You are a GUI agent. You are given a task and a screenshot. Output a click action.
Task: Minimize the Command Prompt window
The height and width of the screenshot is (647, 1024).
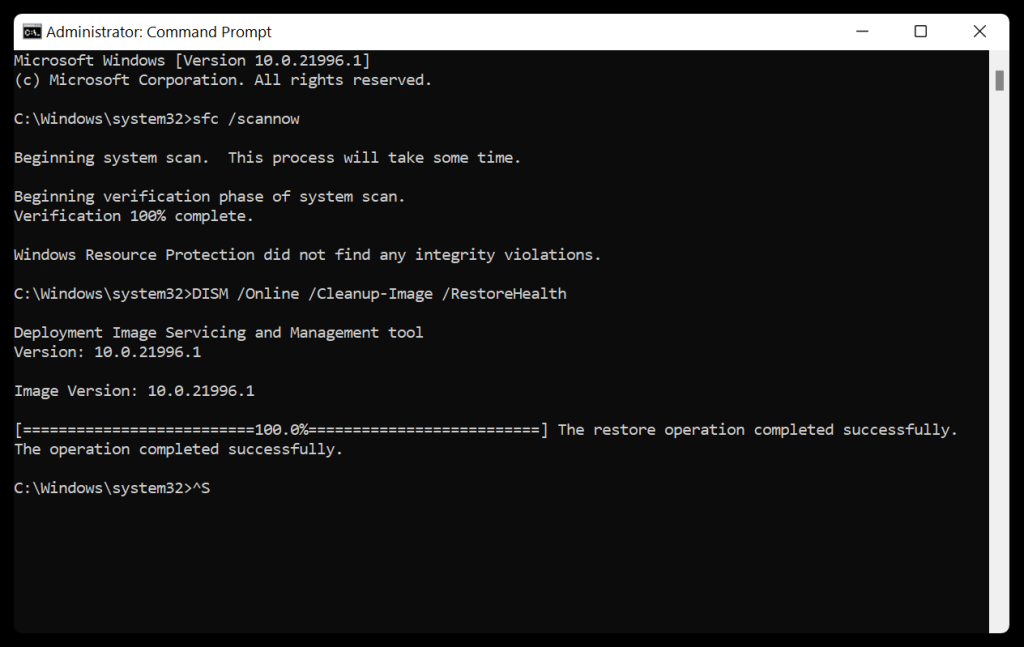861,31
